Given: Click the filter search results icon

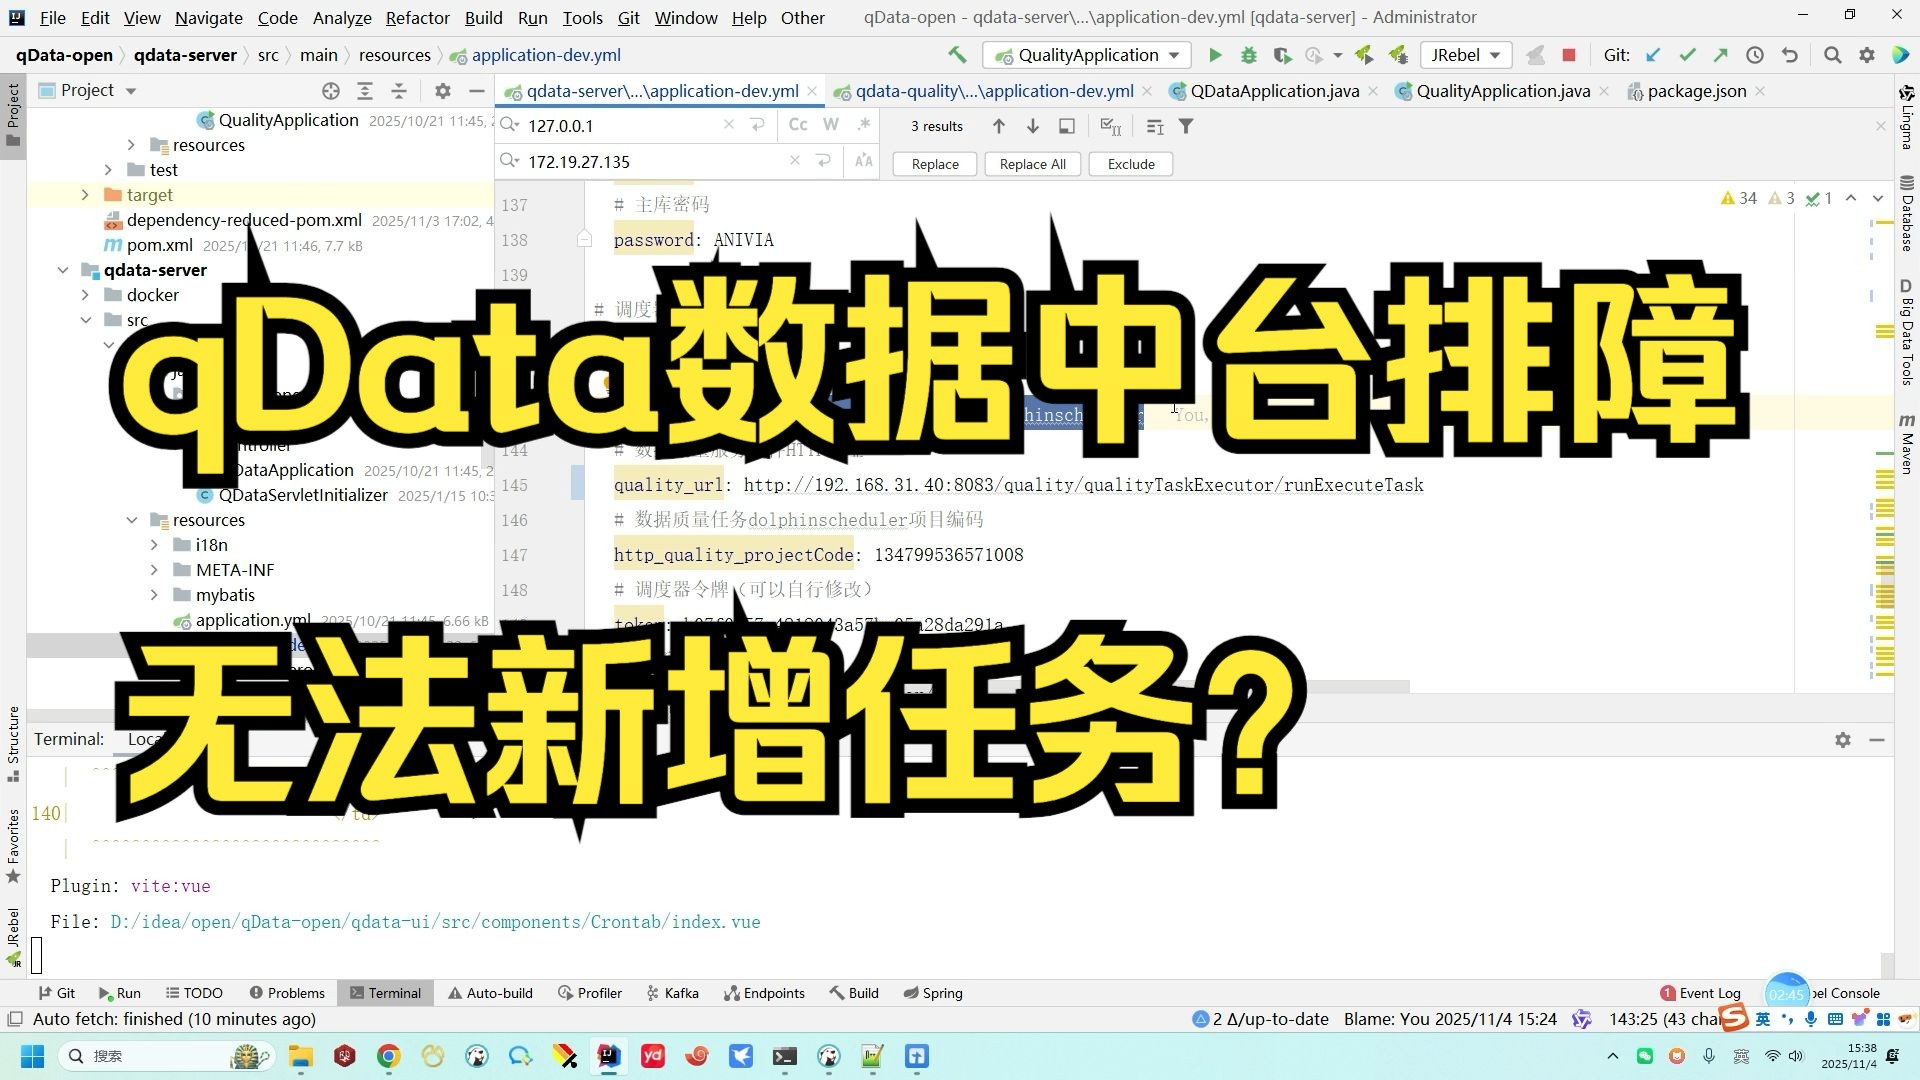Looking at the screenshot, I should click(x=1186, y=126).
